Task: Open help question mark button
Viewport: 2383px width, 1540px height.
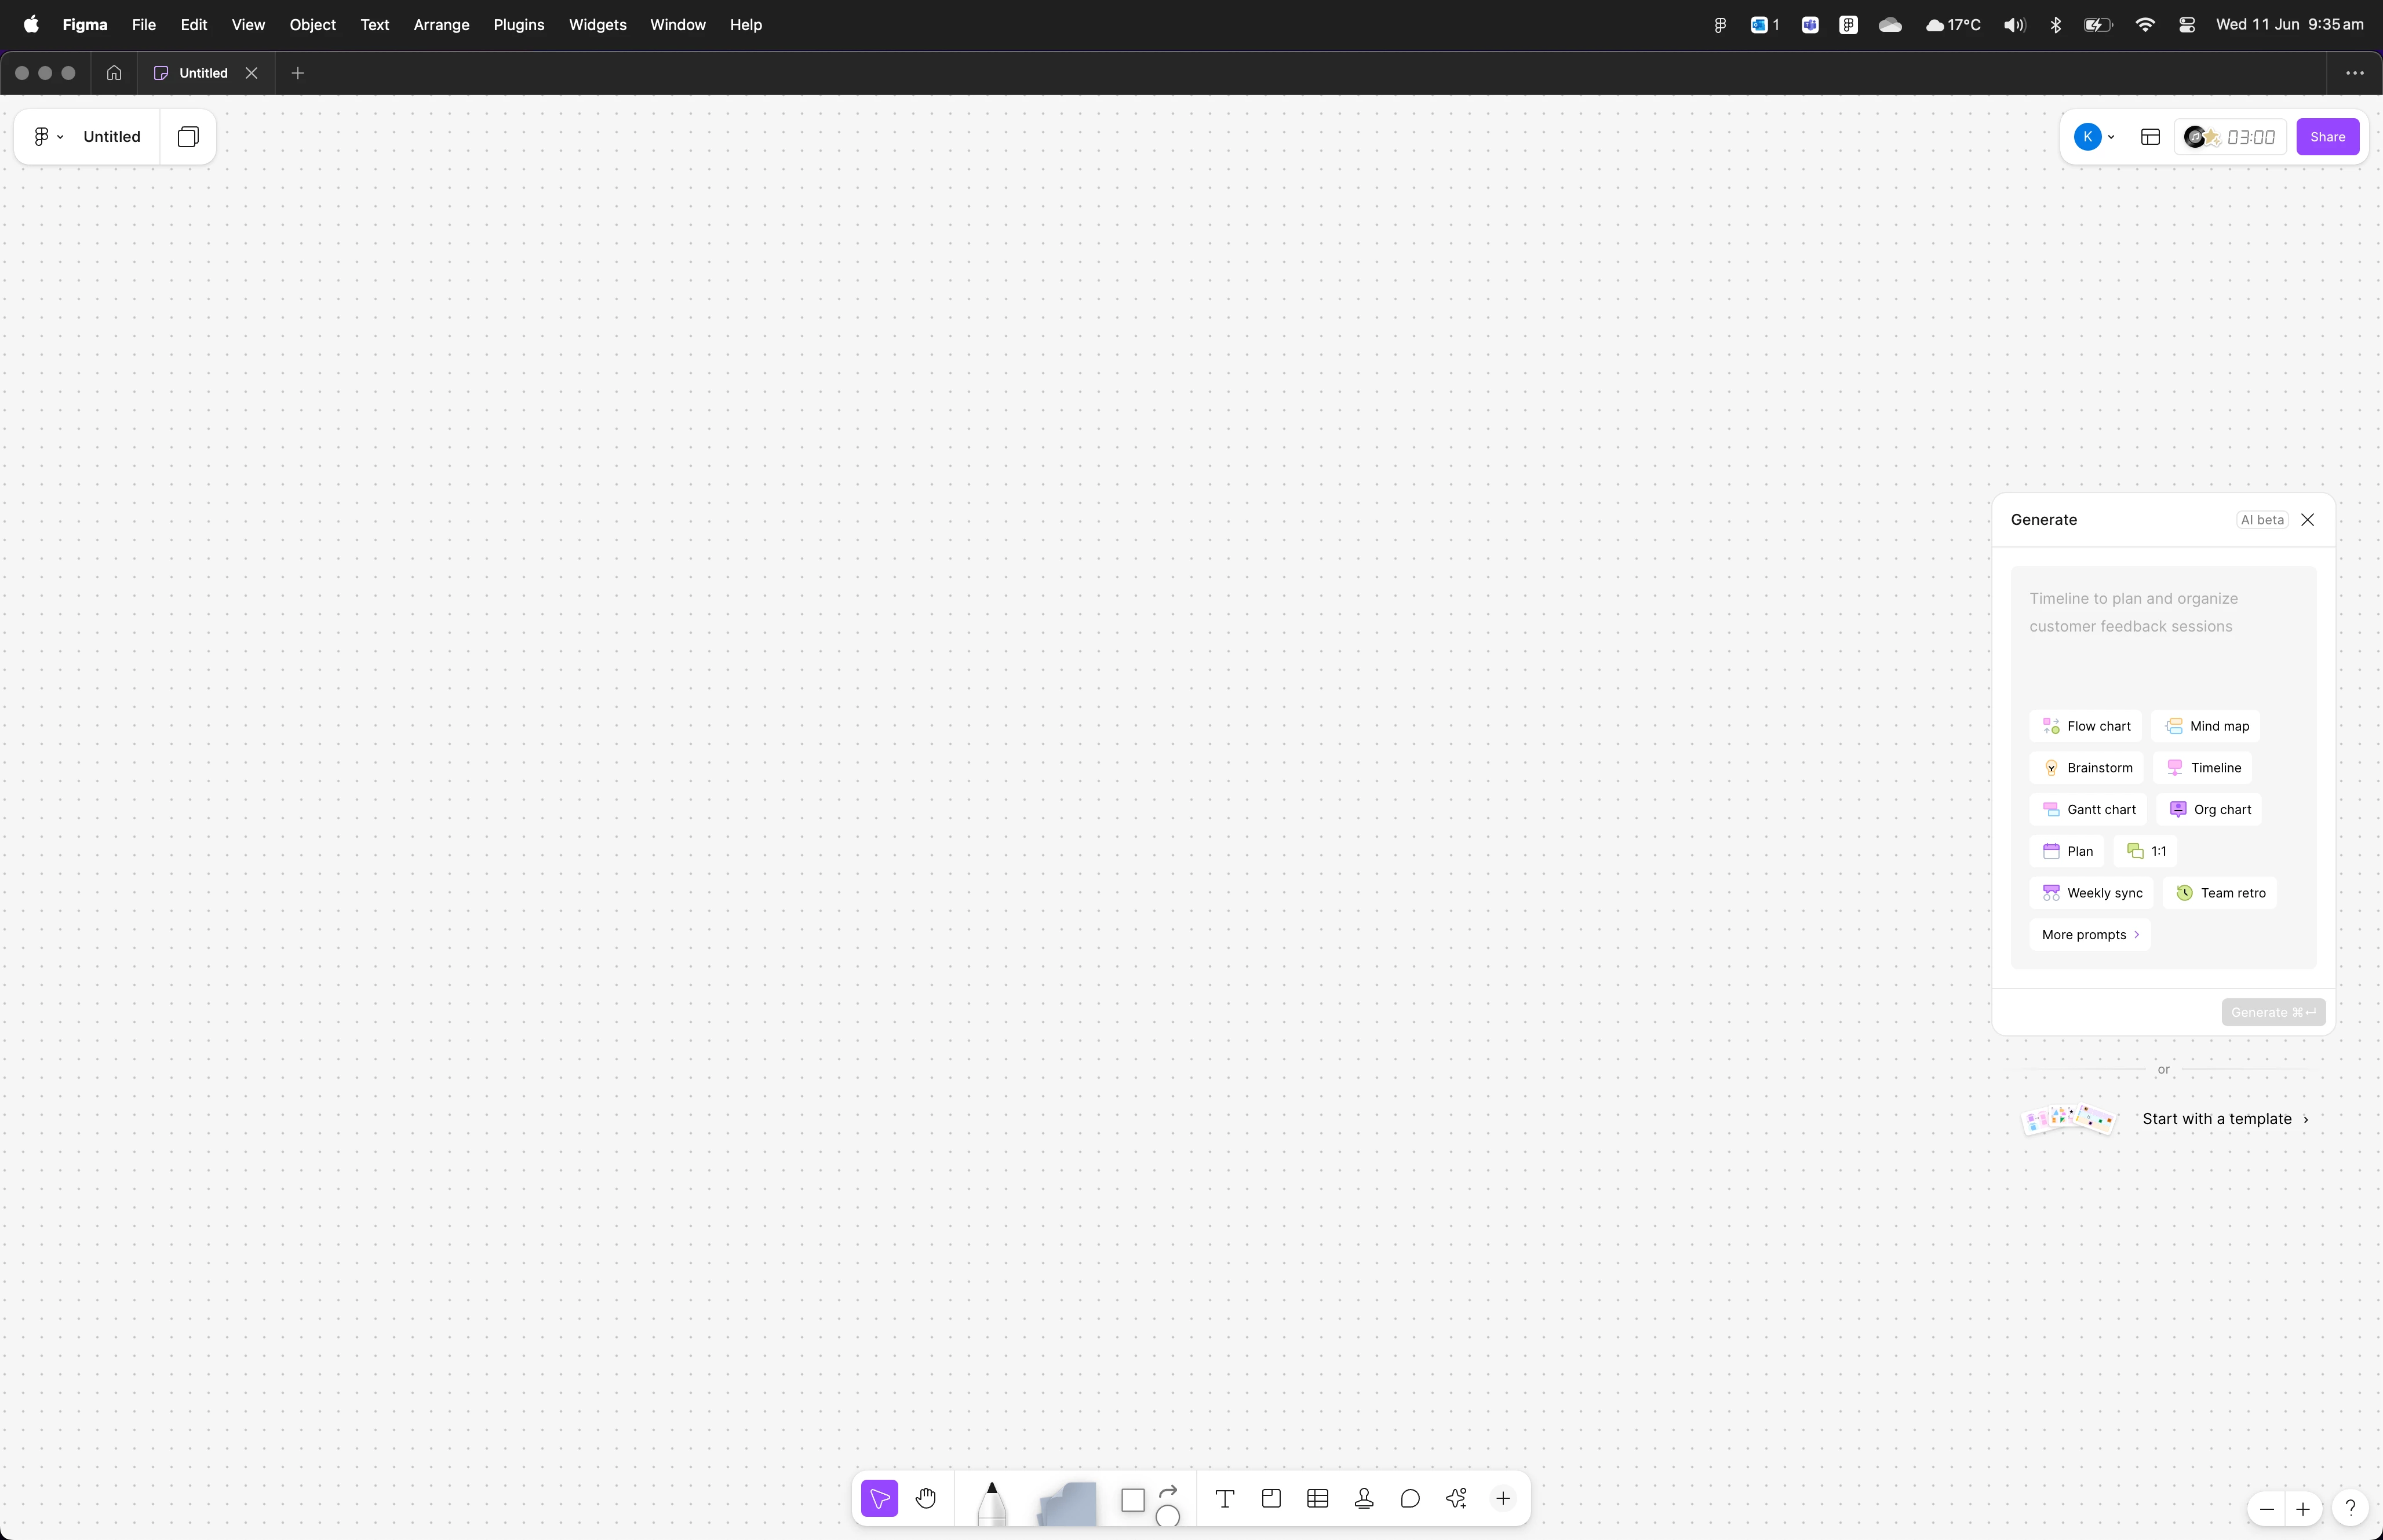Action: [2350, 1508]
